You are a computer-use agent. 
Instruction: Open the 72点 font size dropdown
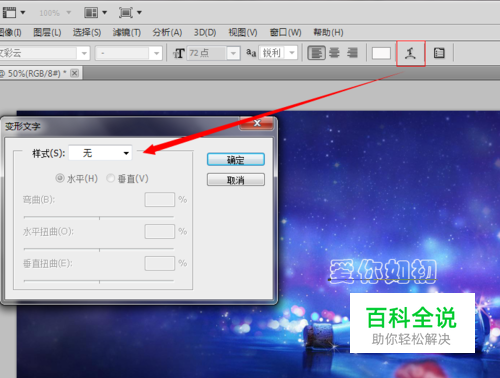pos(233,53)
